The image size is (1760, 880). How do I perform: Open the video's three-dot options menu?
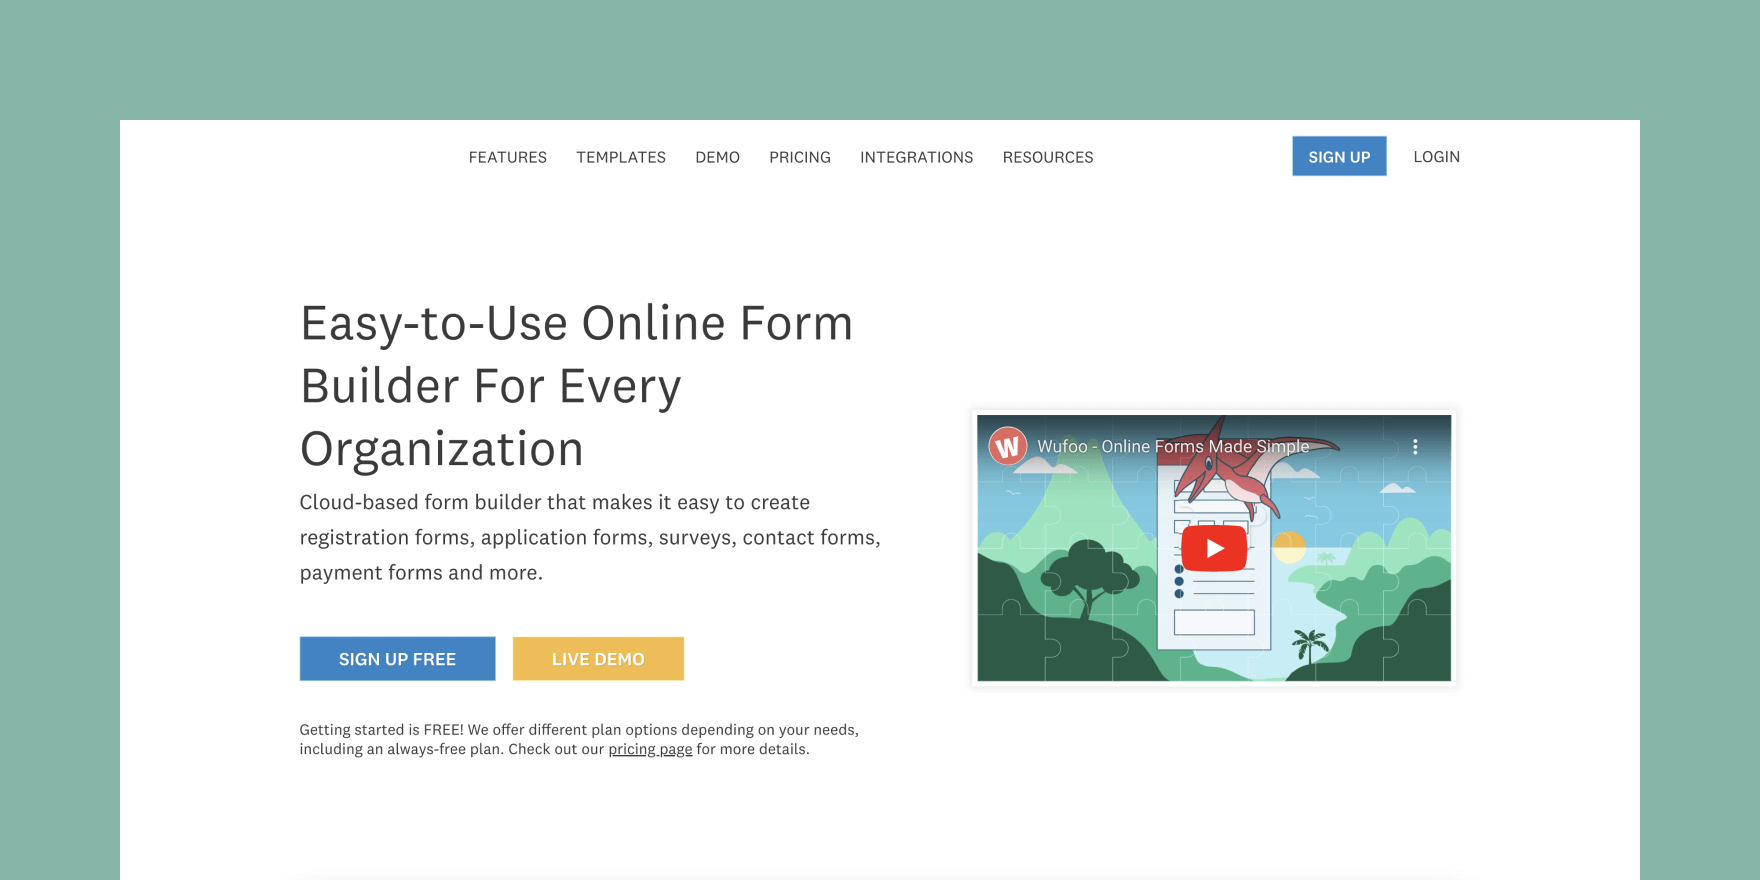coord(1415,447)
